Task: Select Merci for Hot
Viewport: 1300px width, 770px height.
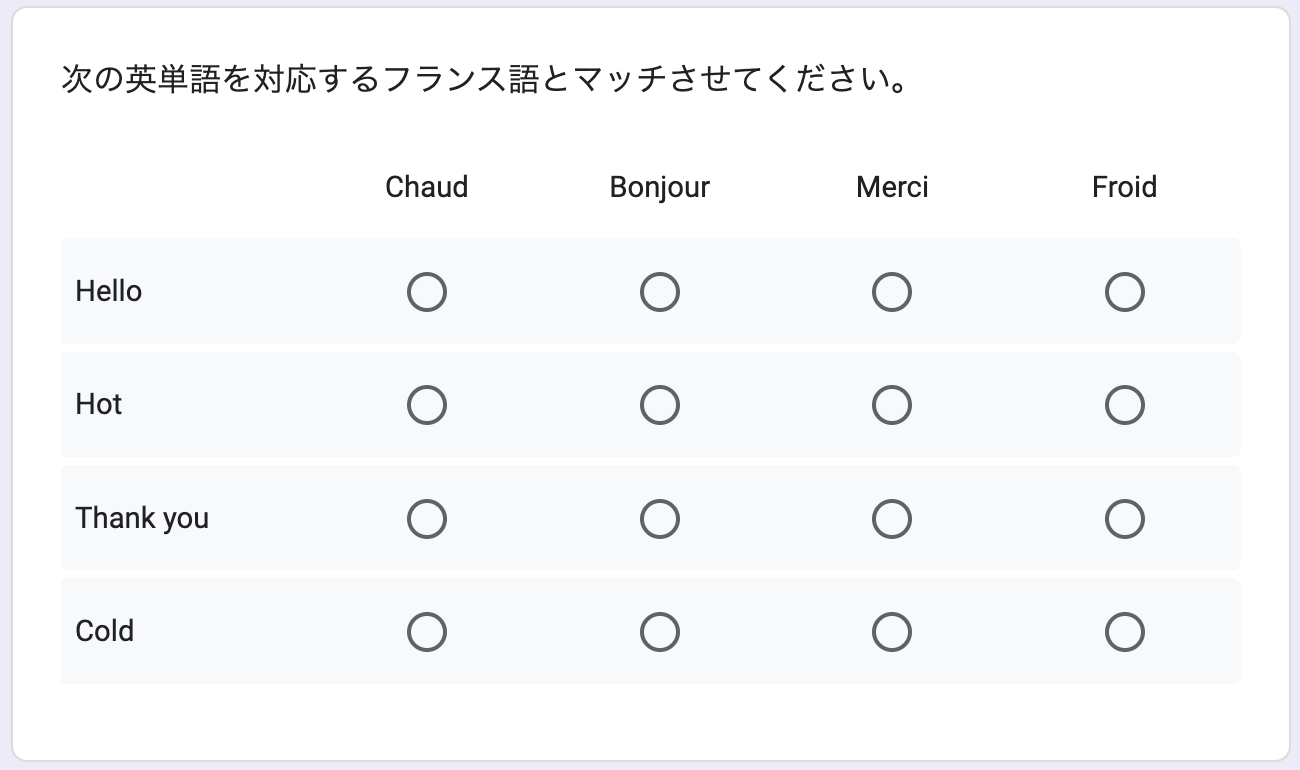Action: [892, 405]
